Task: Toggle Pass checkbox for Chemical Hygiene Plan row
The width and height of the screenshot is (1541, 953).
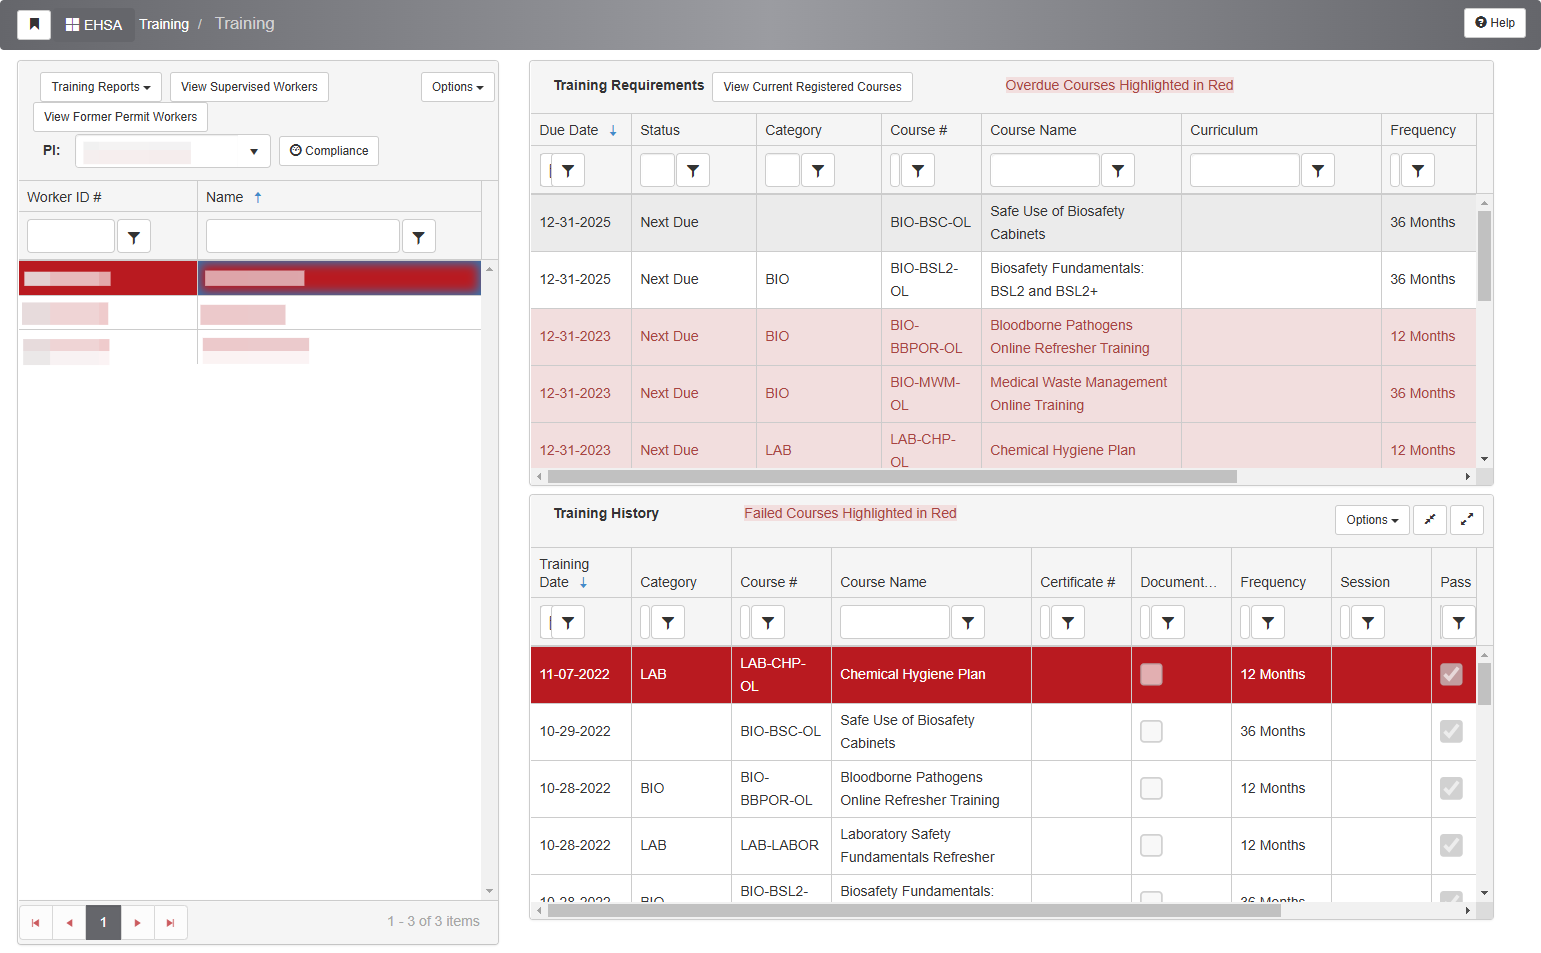Action: tap(1451, 674)
